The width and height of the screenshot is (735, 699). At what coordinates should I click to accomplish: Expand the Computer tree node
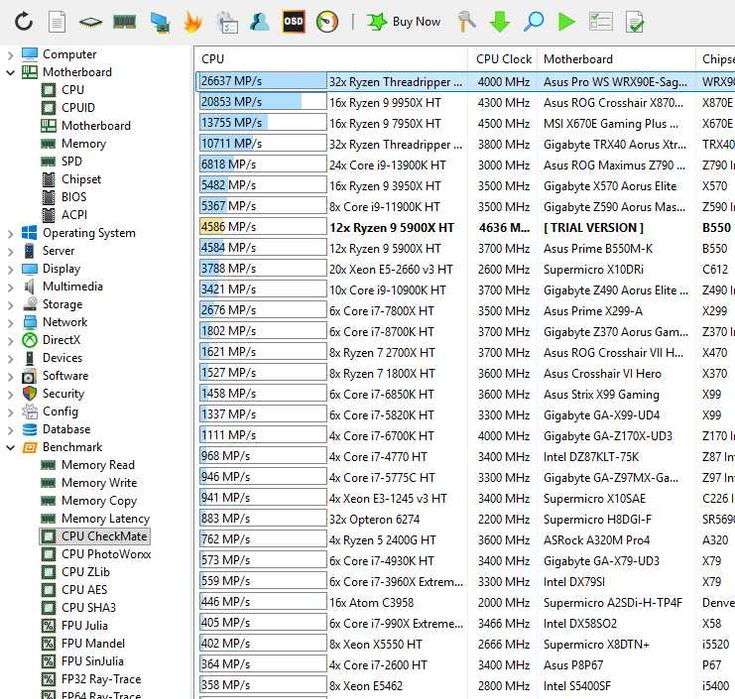click(x=10, y=55)
